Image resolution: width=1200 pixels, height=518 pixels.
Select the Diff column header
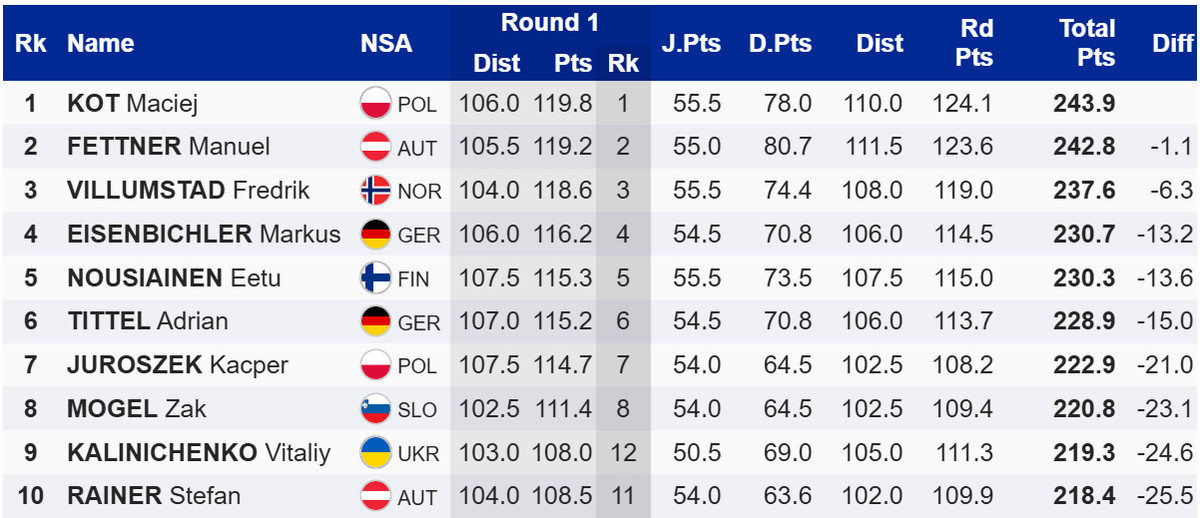click(x=1172, y=43)
